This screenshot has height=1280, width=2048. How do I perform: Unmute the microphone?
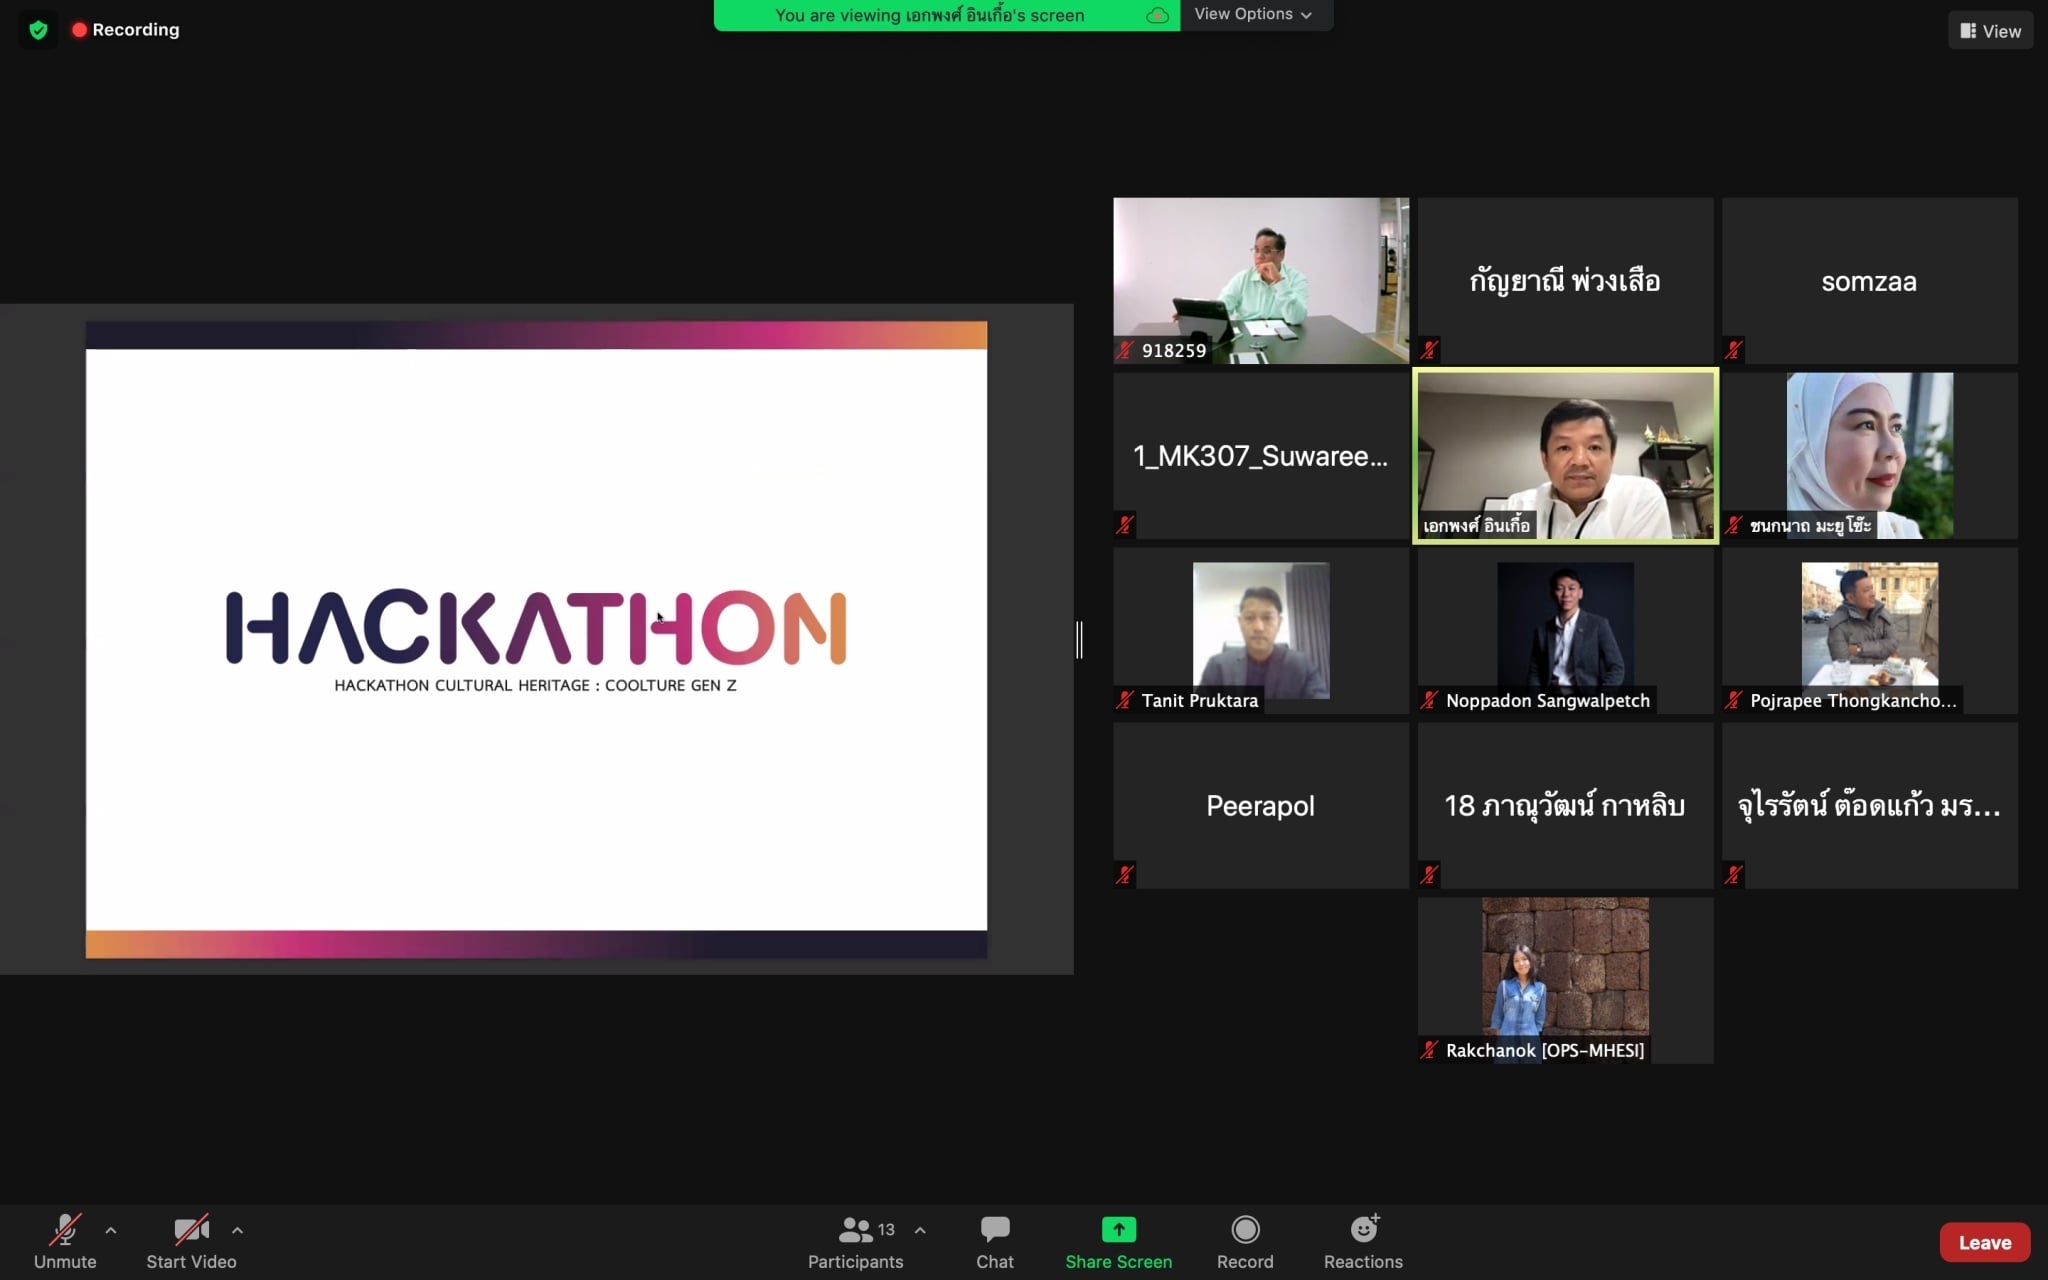coord(65,1242)
